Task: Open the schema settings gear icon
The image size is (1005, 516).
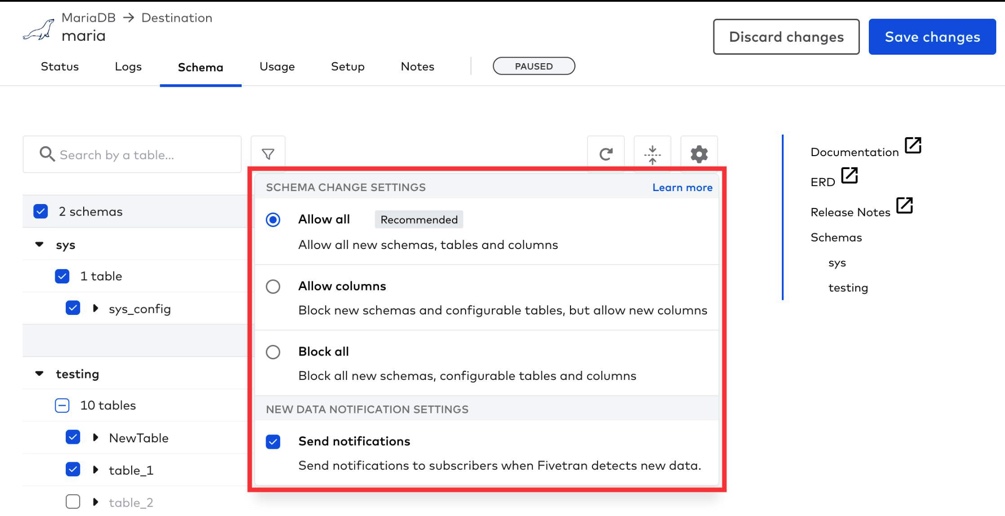Action: tap(699, 154)
